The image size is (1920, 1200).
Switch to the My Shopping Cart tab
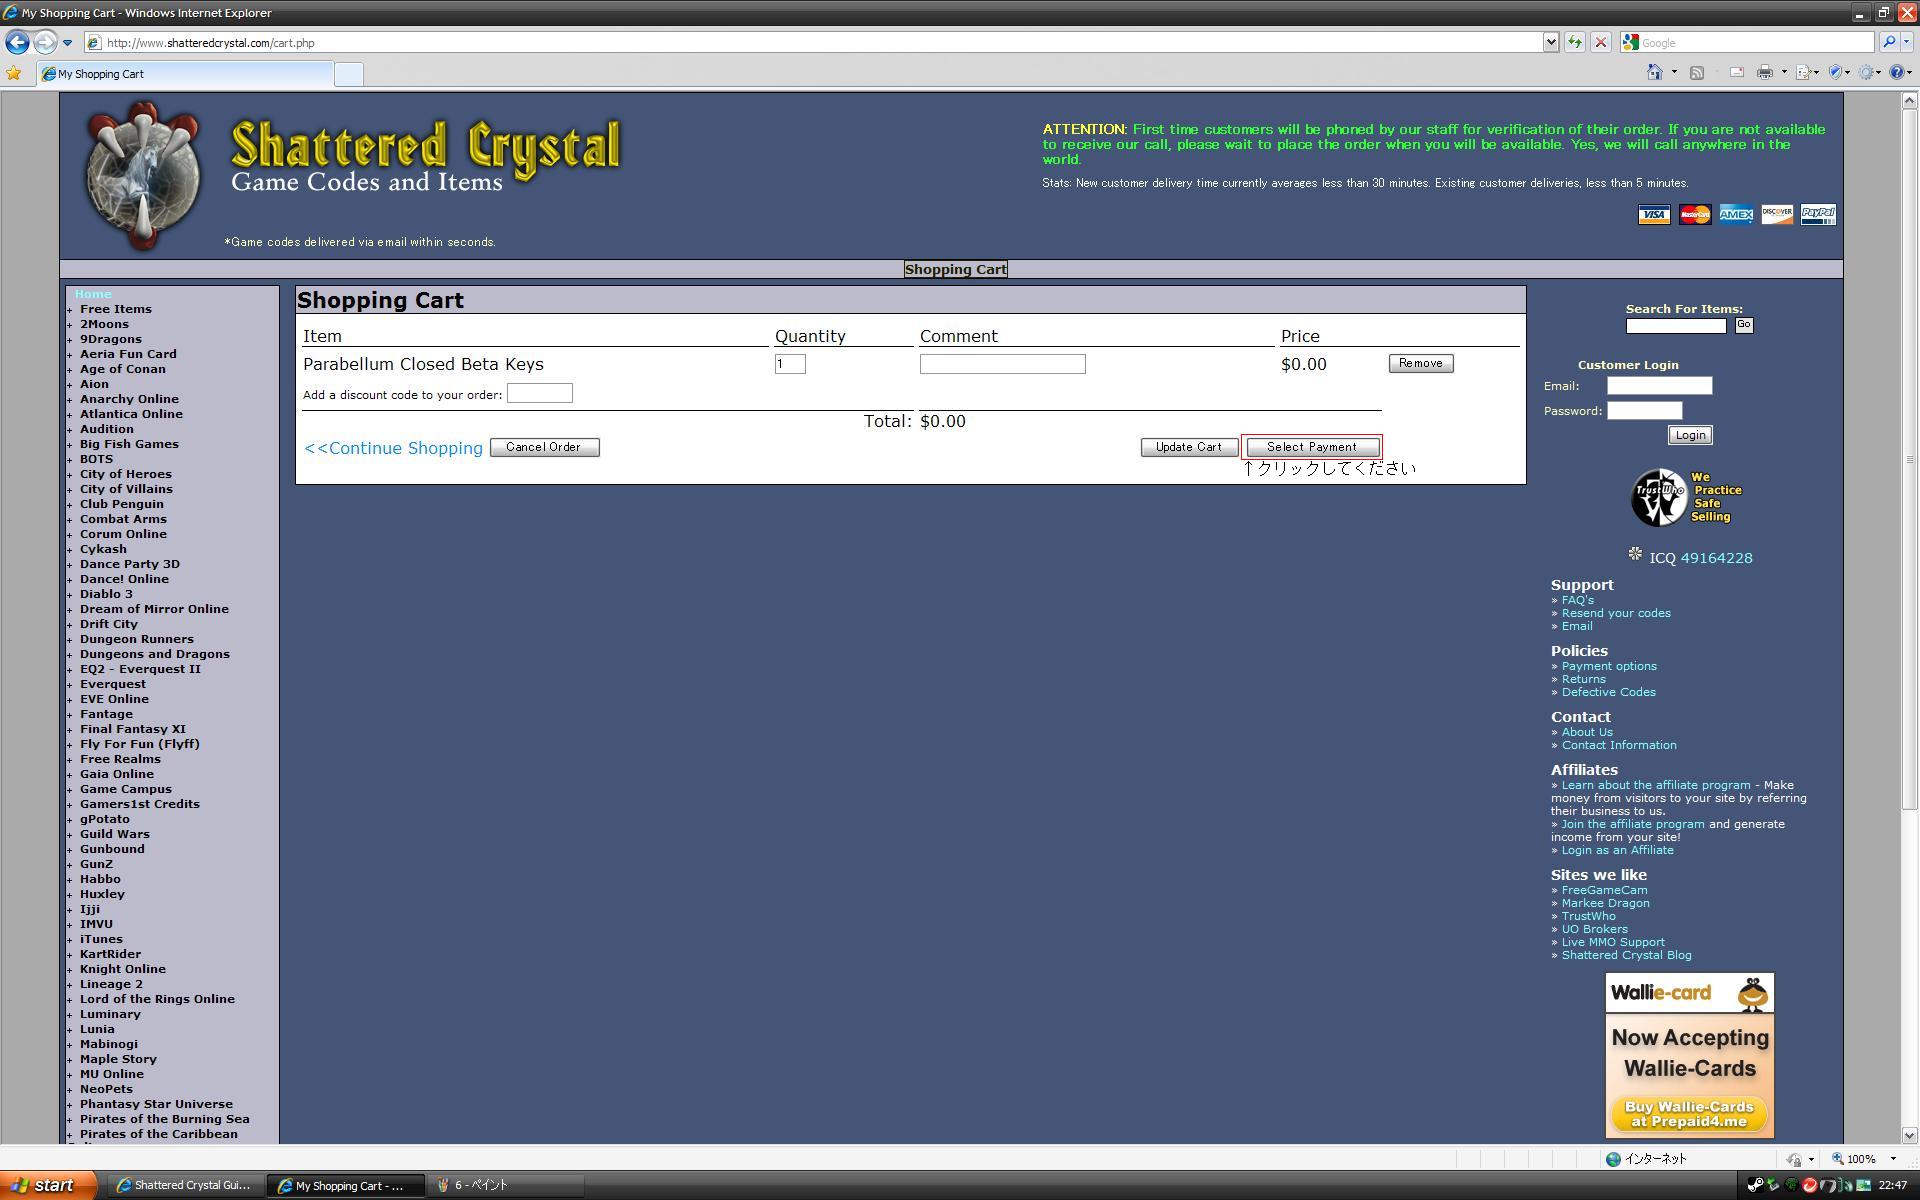click(x=185, y=74)
